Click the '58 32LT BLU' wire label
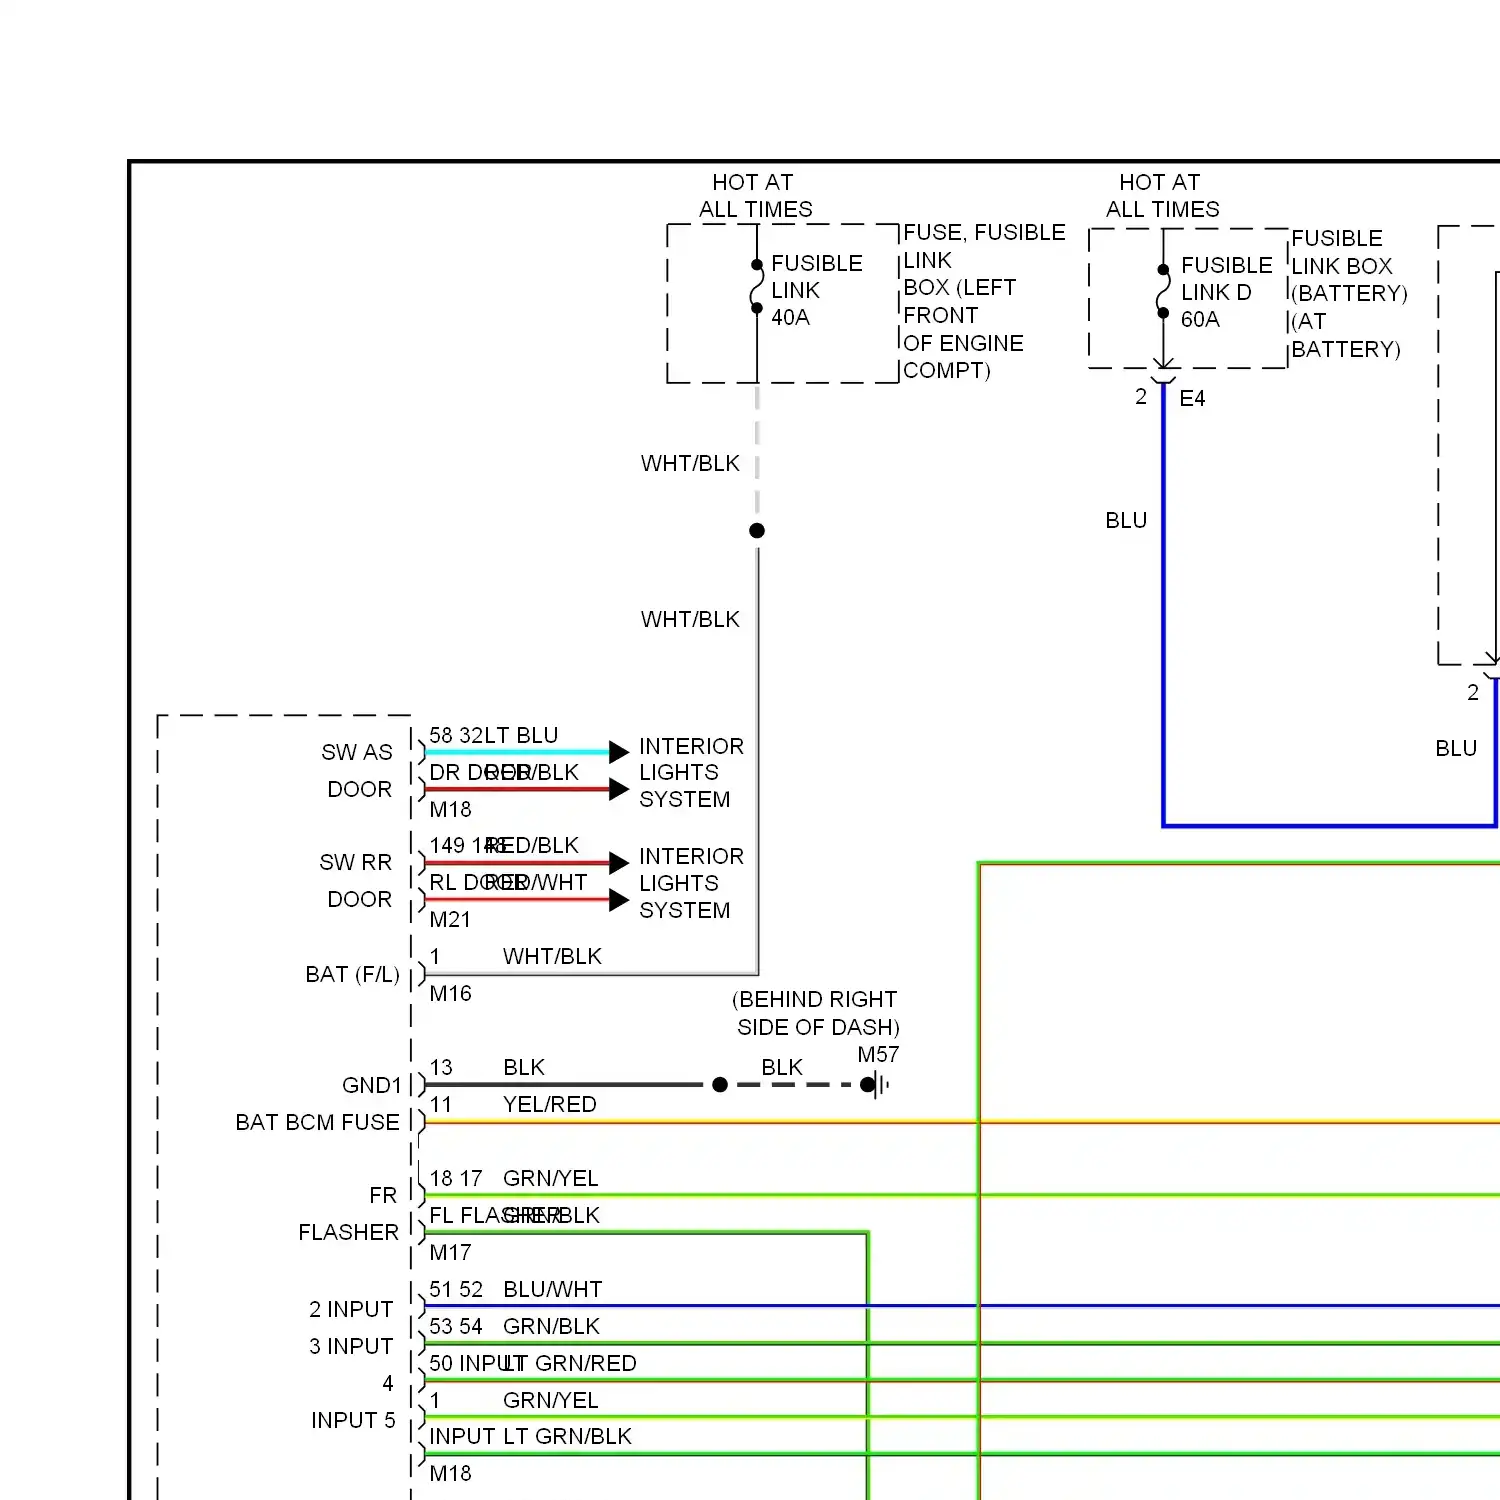1500x1500 pixels. point(494,736)
